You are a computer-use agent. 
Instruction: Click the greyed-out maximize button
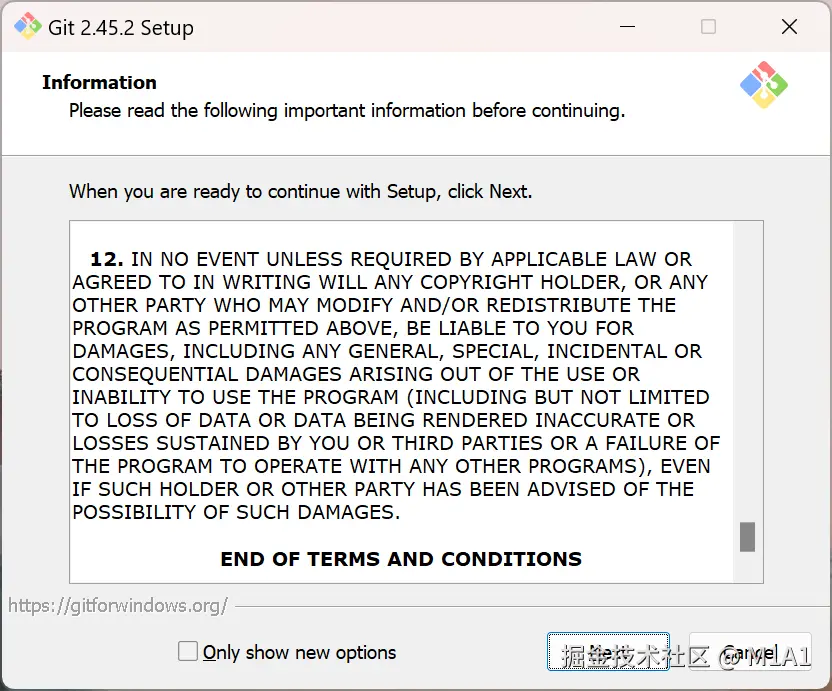[708, 27]
